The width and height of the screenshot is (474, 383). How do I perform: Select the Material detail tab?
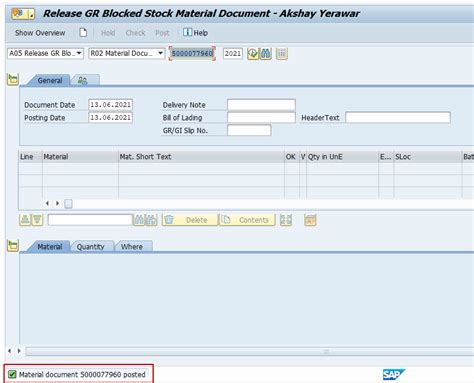click(50, 247)
